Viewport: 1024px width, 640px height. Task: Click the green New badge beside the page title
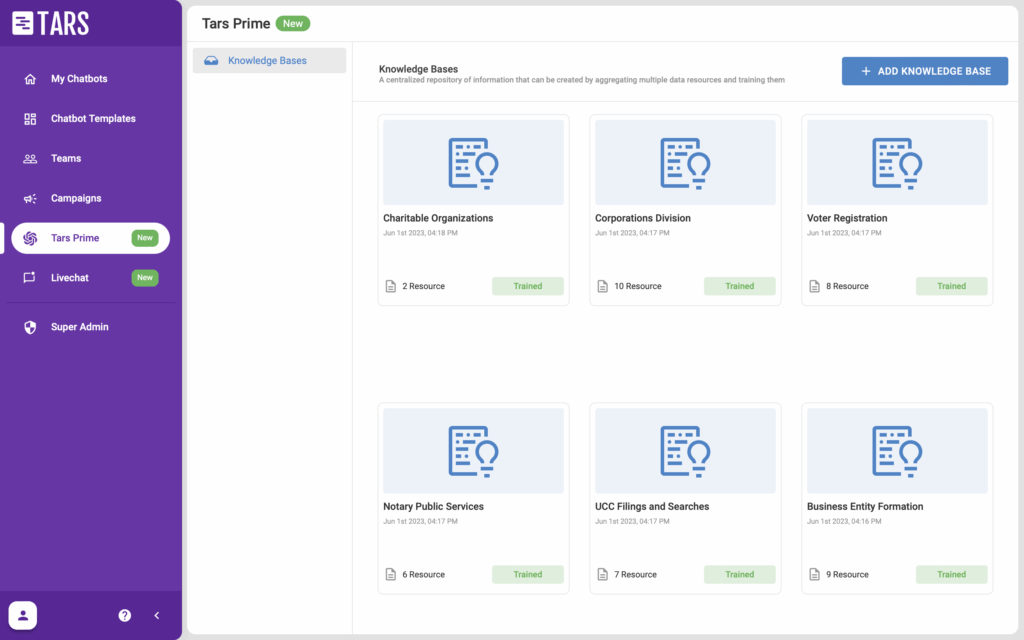[293, 23]
